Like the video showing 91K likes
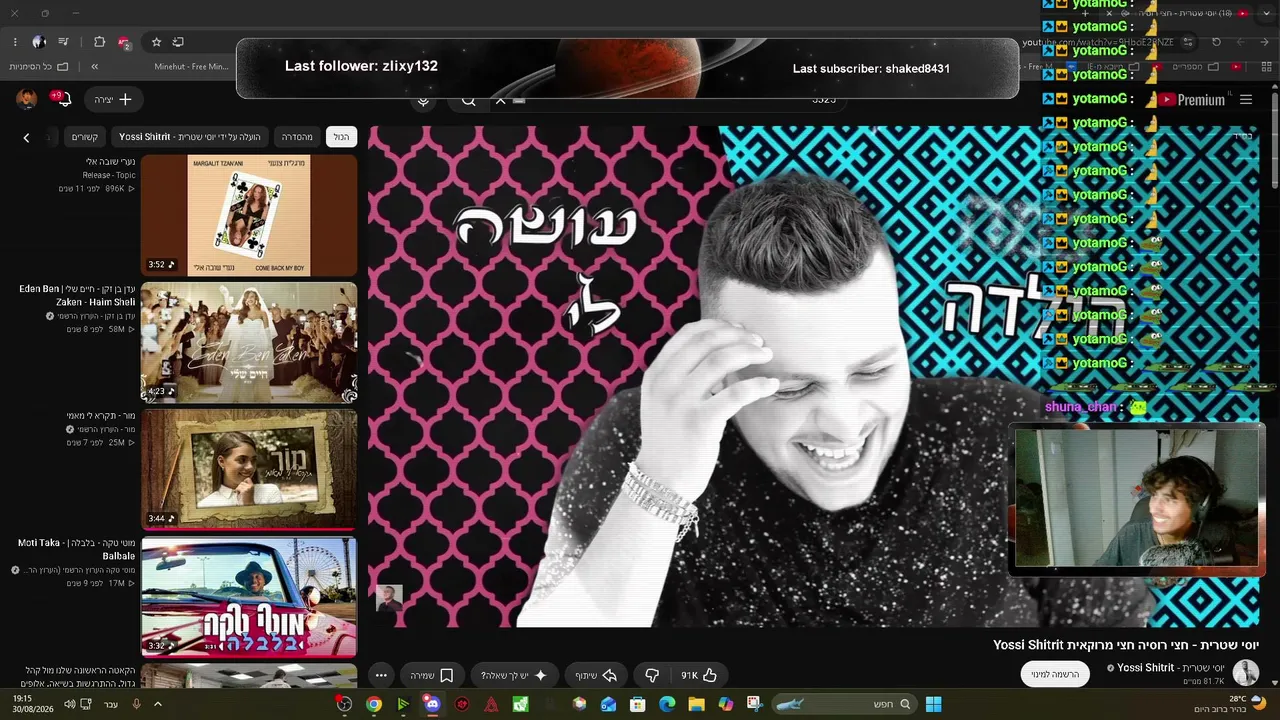The width and height of the screenshot is (1280, 720). (699, 676)
